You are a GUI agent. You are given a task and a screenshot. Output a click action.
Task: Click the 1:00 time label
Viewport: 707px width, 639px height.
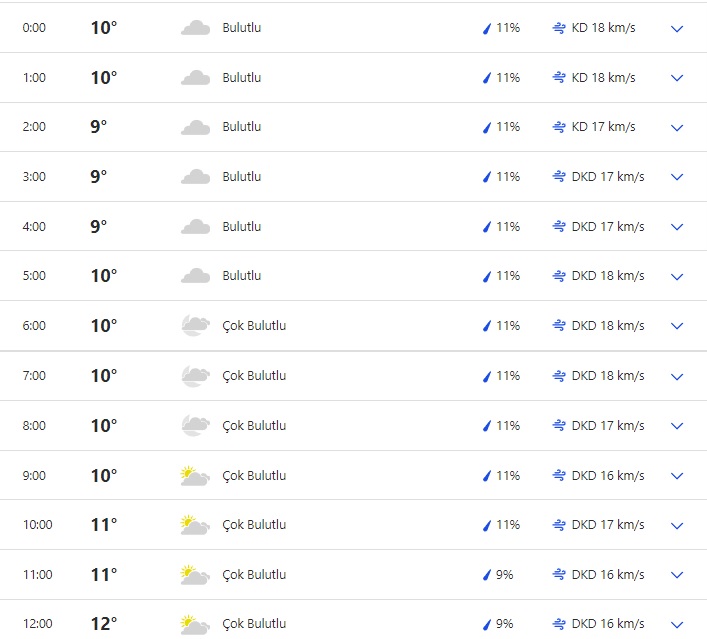(x=34, y=78)
